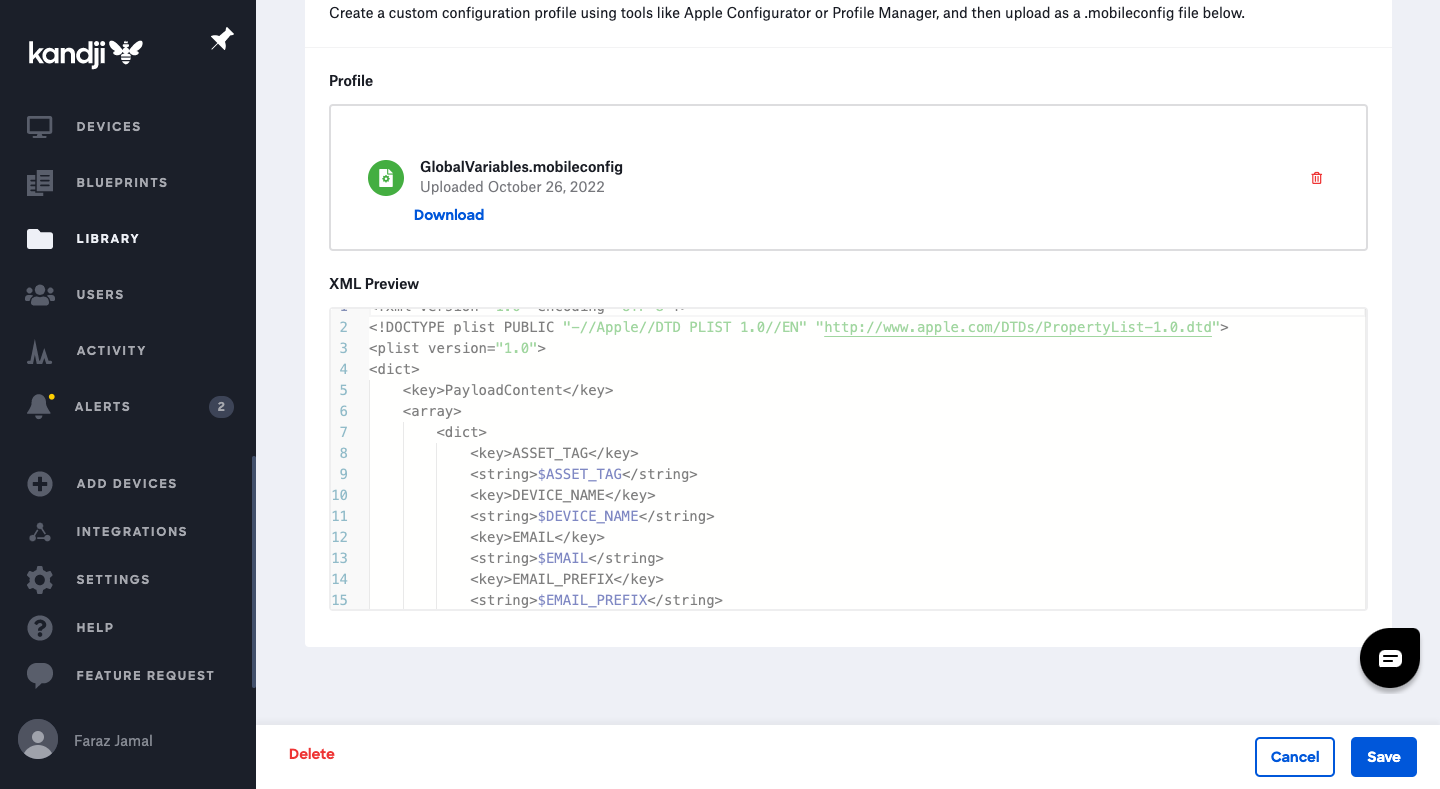
Task: Go to Integrations in sidebar
Action: (131, 532)
